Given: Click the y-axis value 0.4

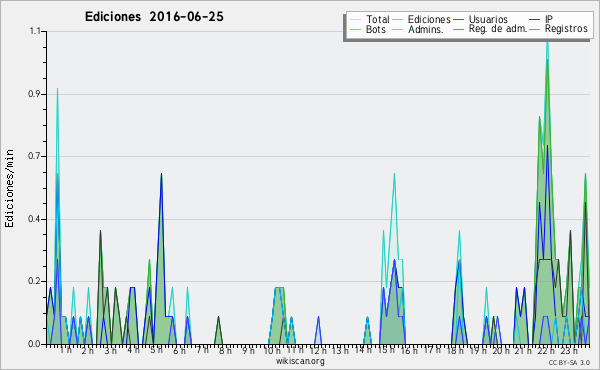Looking at the screenshot, I should coord(35,219).
